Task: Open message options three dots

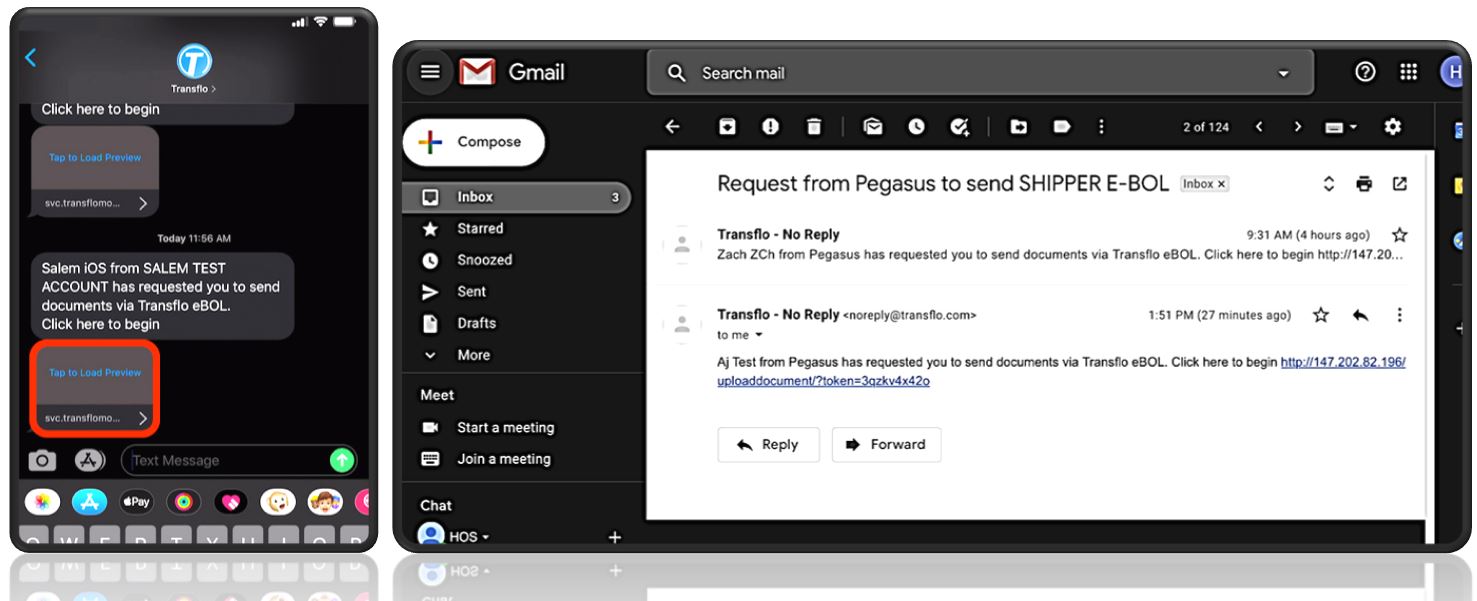Action: pyautogui.click(x=1400, y=315)
